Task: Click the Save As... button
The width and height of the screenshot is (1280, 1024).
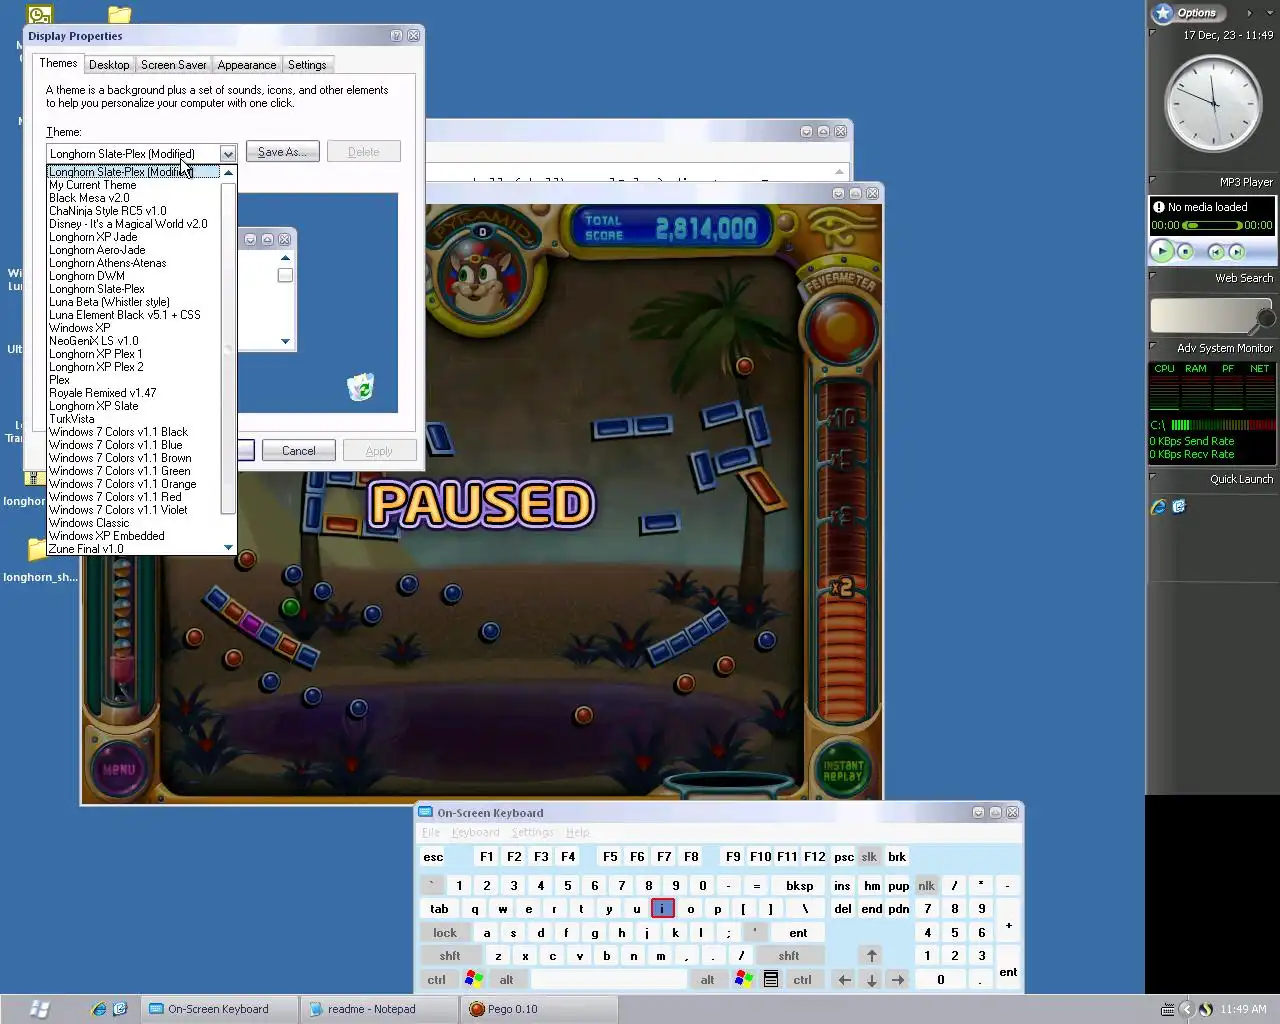Action: [283, 152]
